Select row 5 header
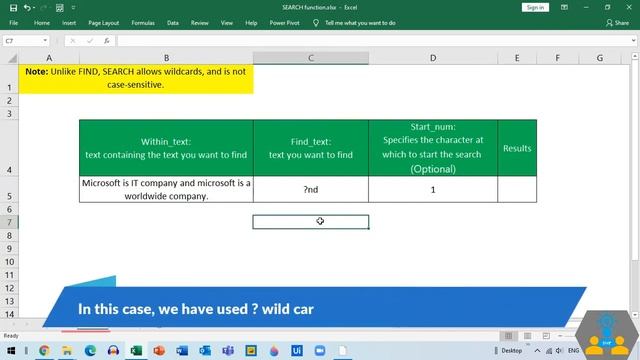 tap(9, 189)
